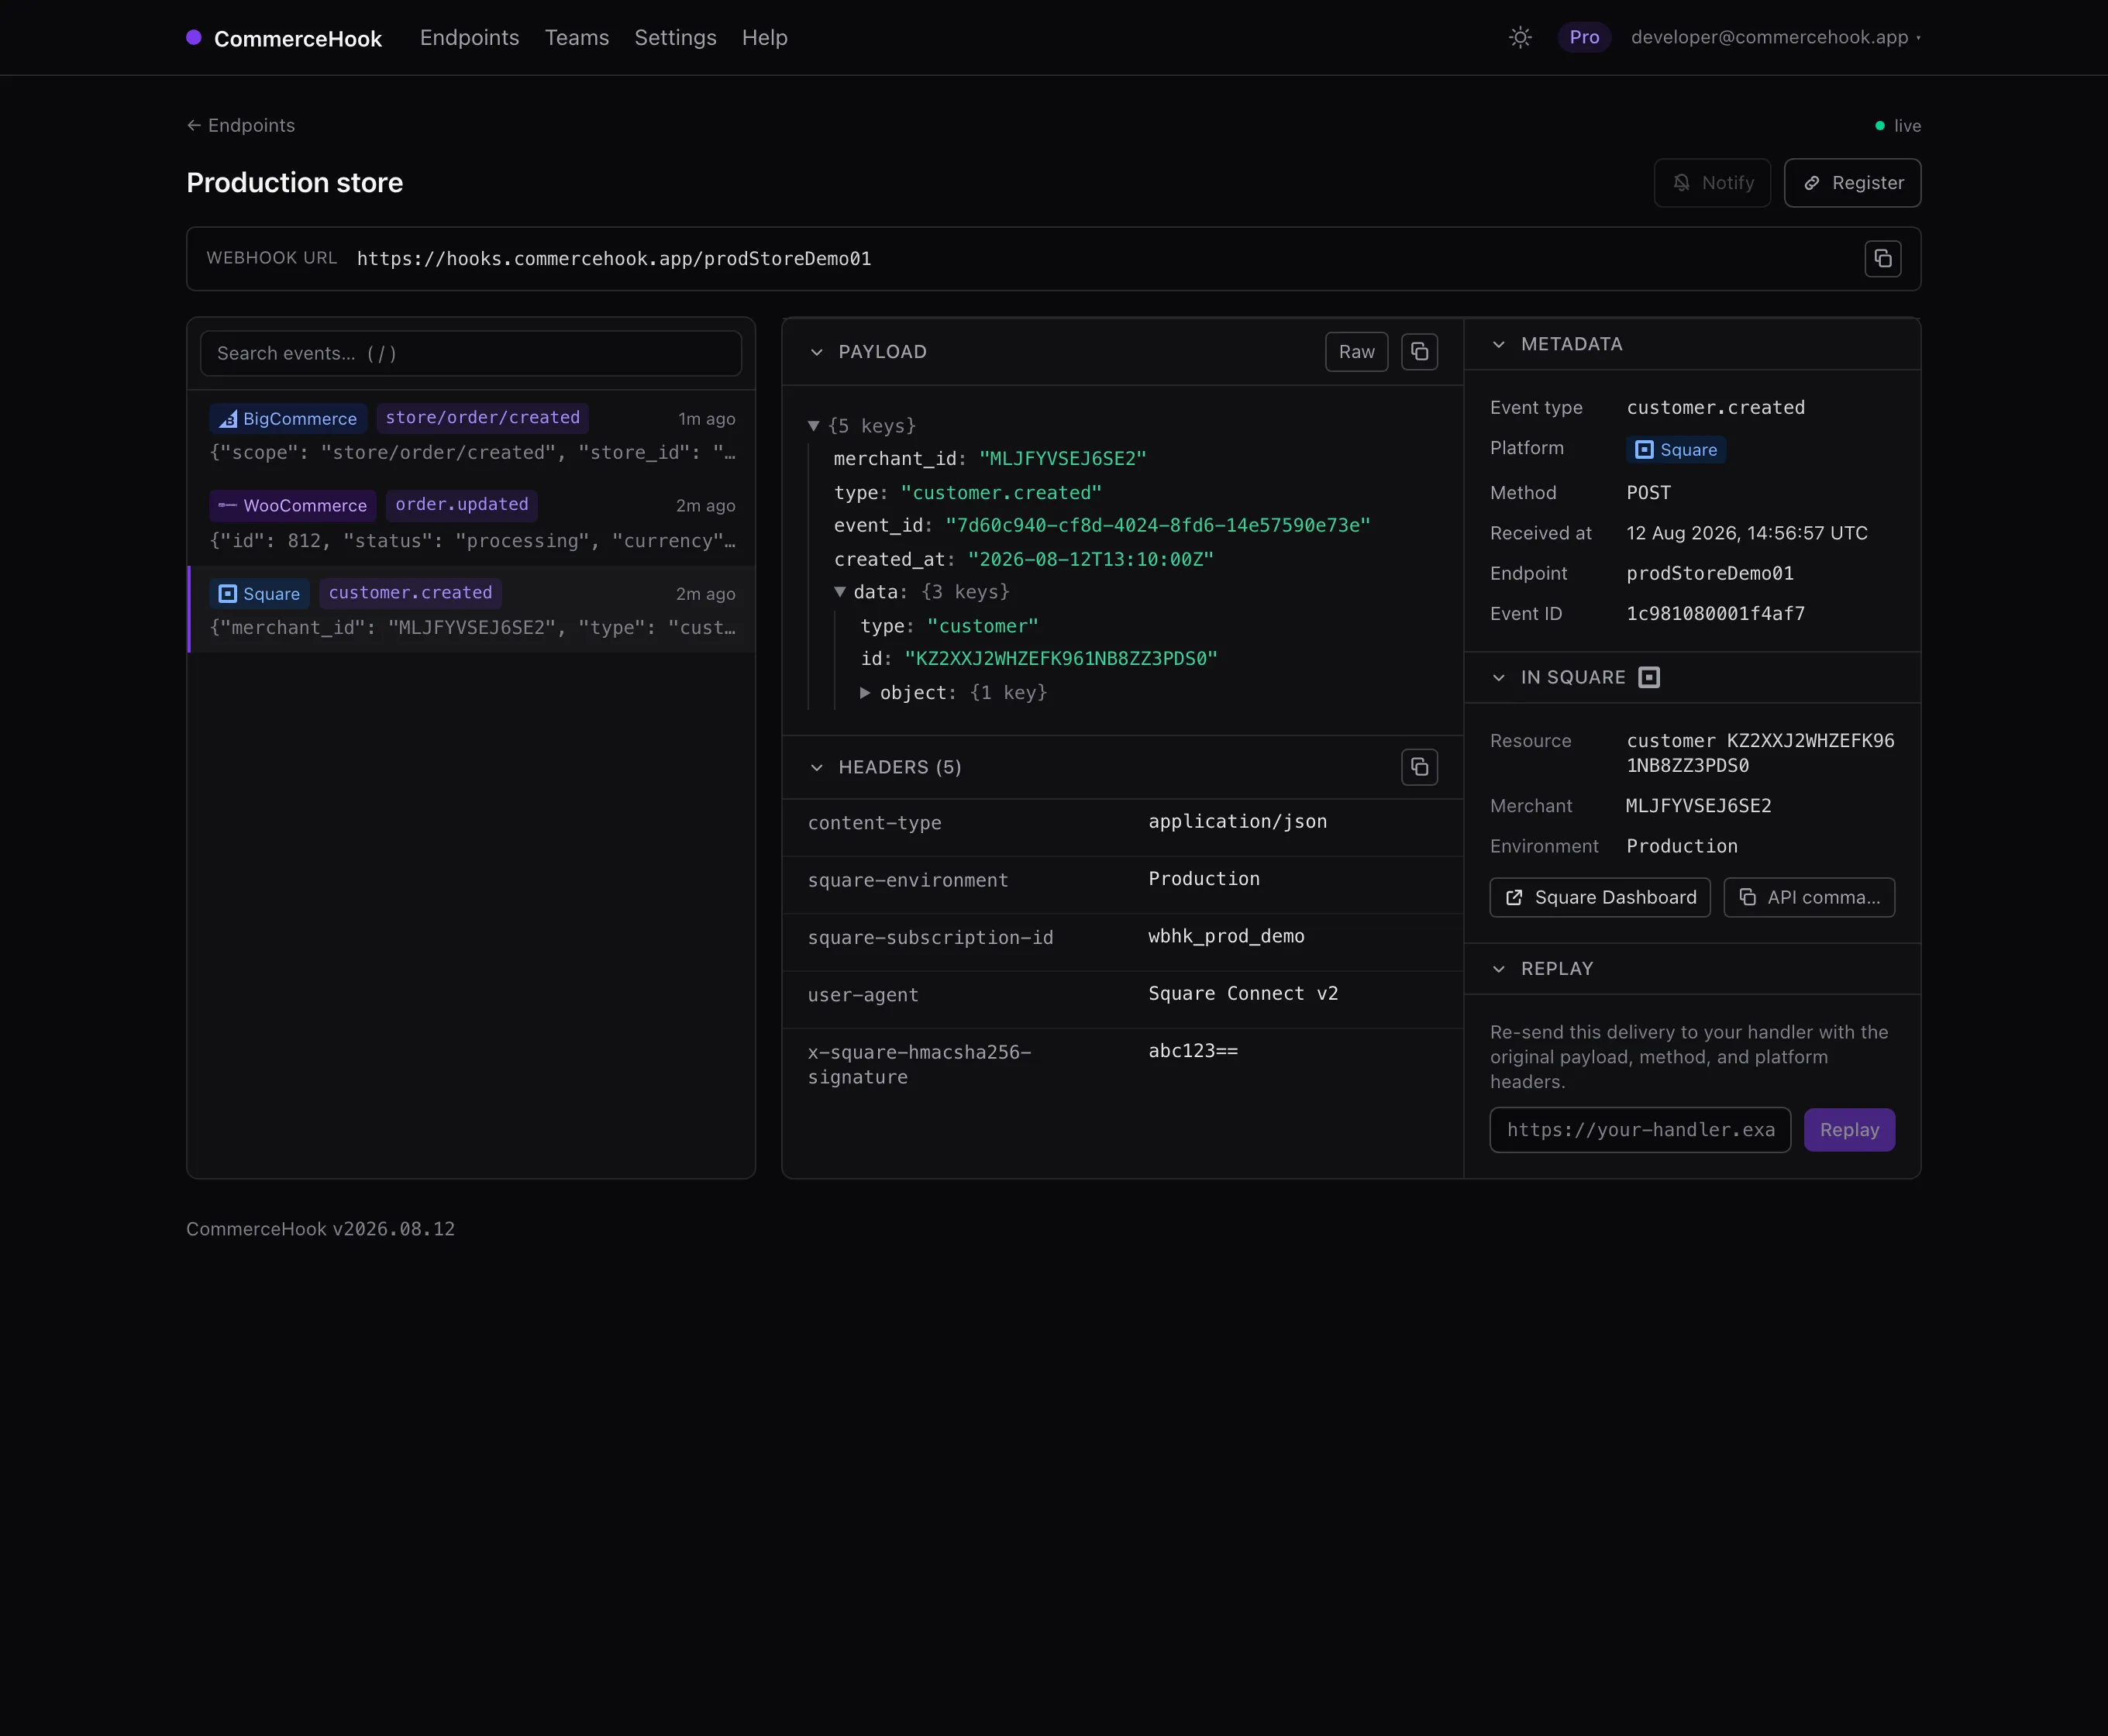Screen dimensions: 2108x1736
Task: Collapse the PAYLOAD section
Action: 817,352
